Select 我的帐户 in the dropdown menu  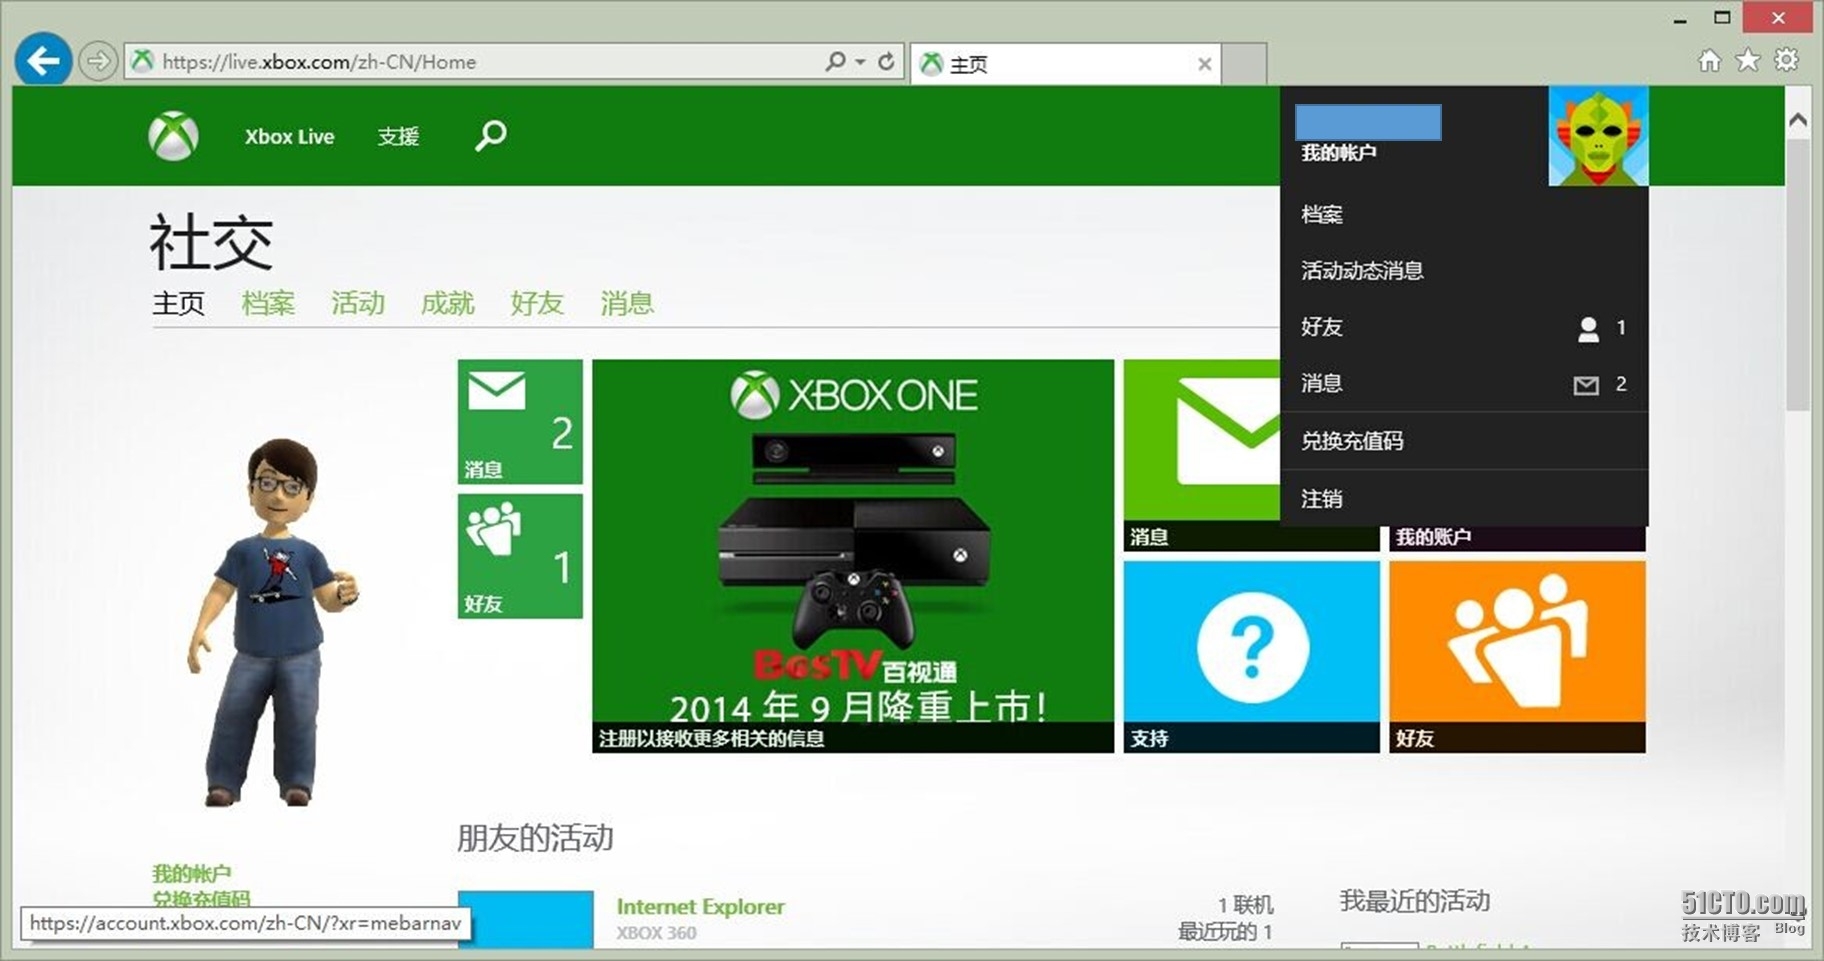1338,153
